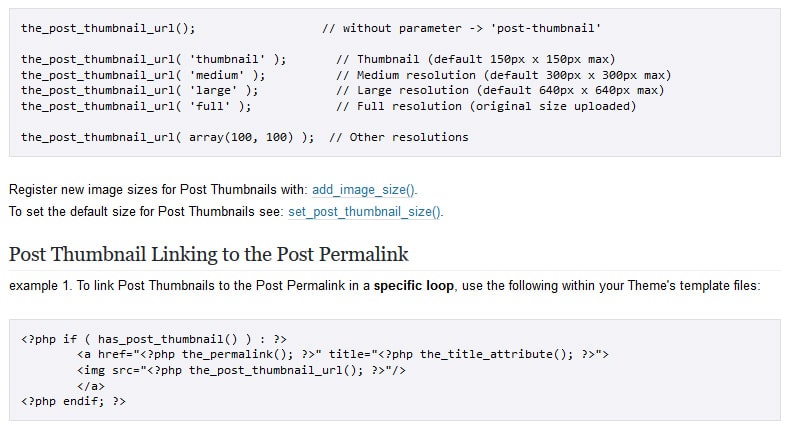Click the "// without parameter" code comment

click(461, 27)
